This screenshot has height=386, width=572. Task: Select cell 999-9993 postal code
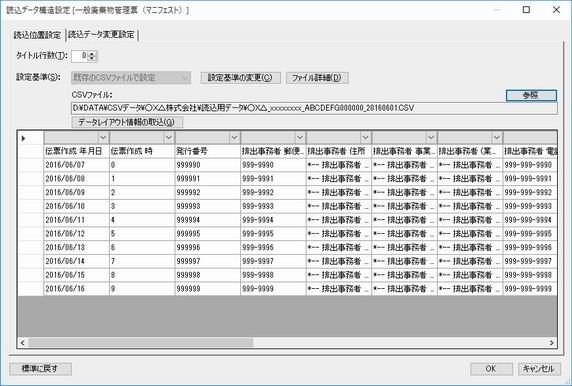pyautogui.click(x=273, y=206)
